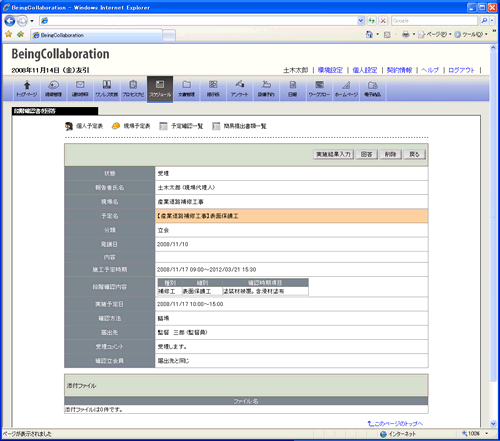Click the ファイル名 column header
500x441 pixels.
(x=246, y=401)
